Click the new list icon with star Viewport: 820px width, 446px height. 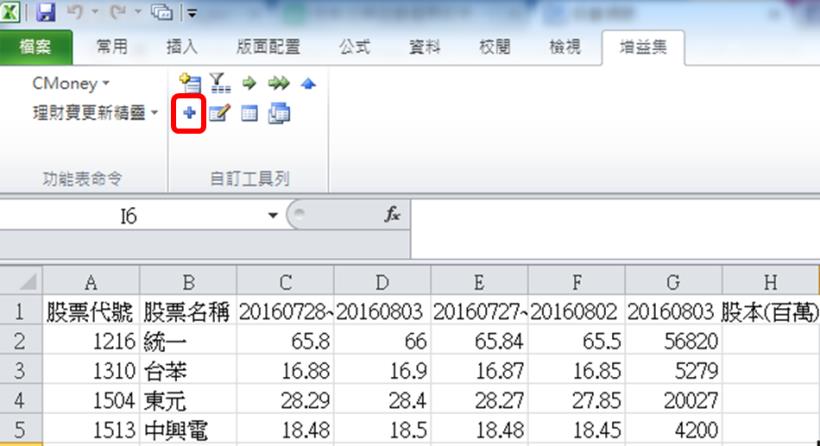tap(190, 83)
